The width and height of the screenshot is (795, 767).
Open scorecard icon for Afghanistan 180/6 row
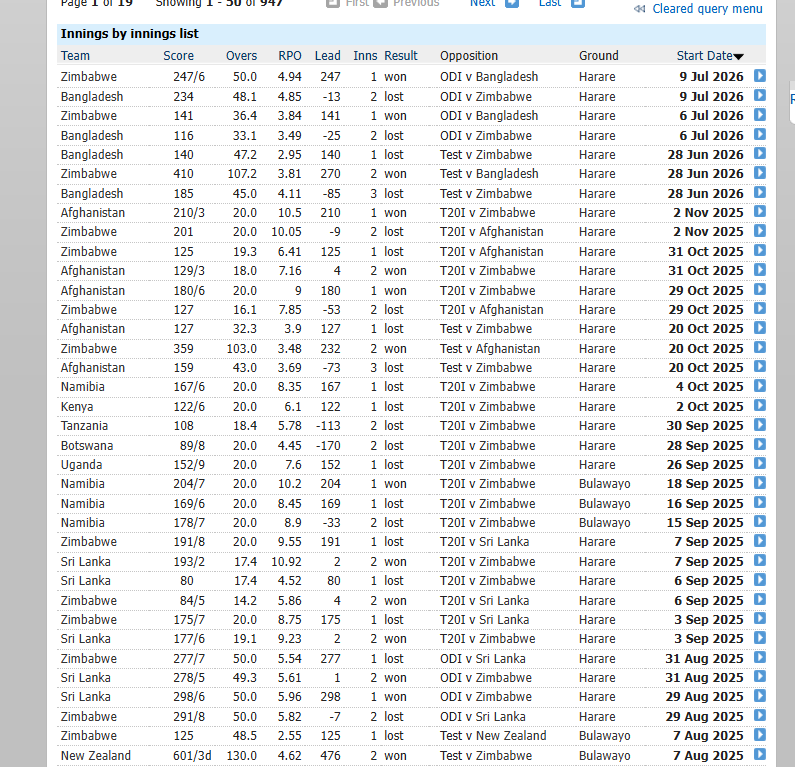point(760,289)
